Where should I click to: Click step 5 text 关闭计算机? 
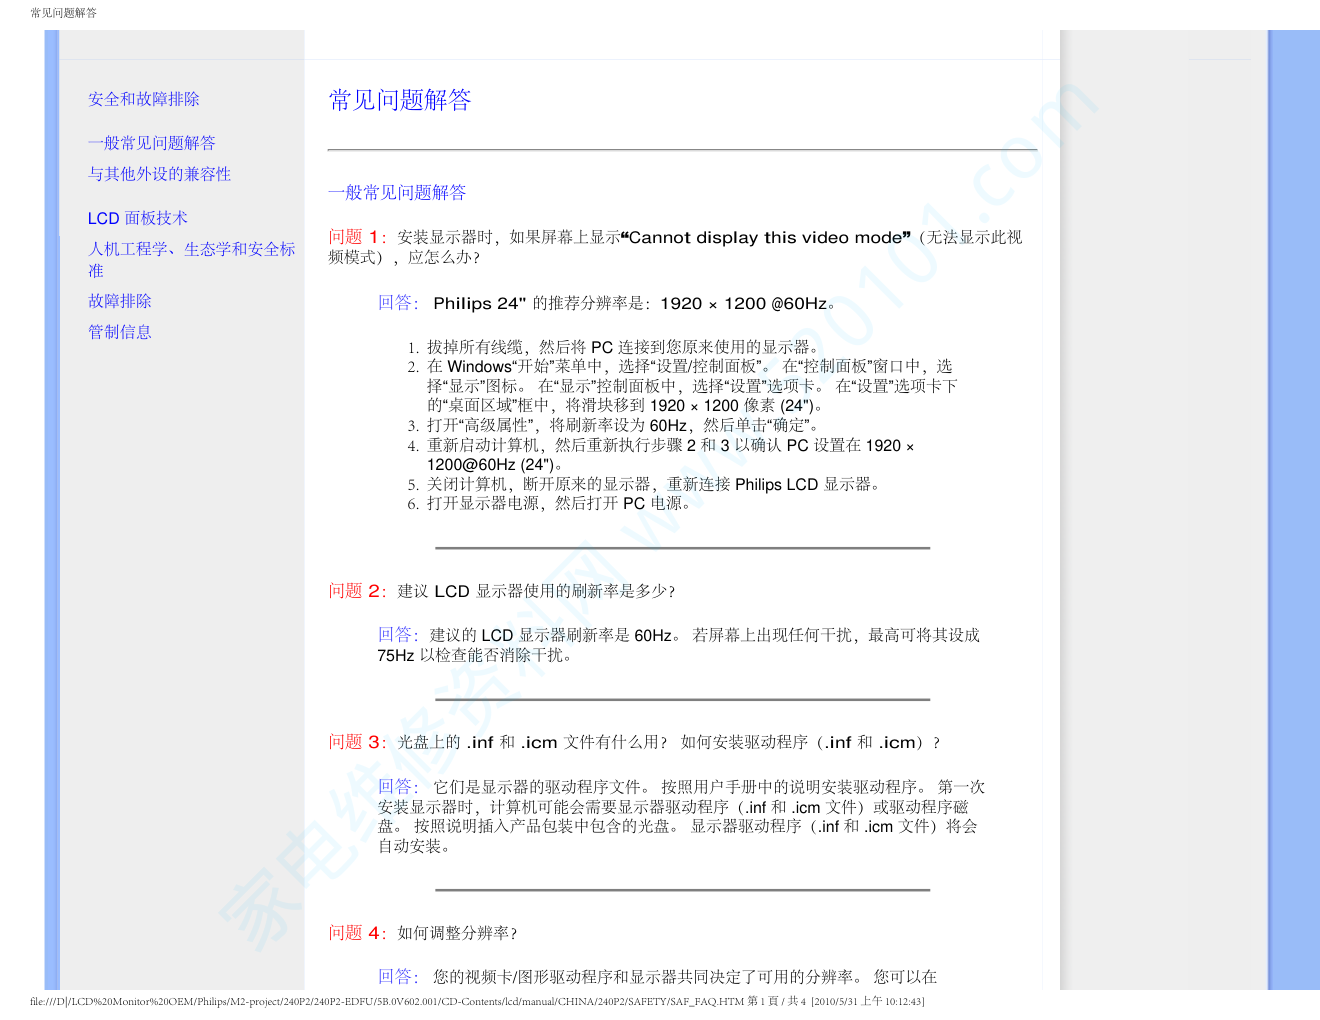tap(655, 484)
